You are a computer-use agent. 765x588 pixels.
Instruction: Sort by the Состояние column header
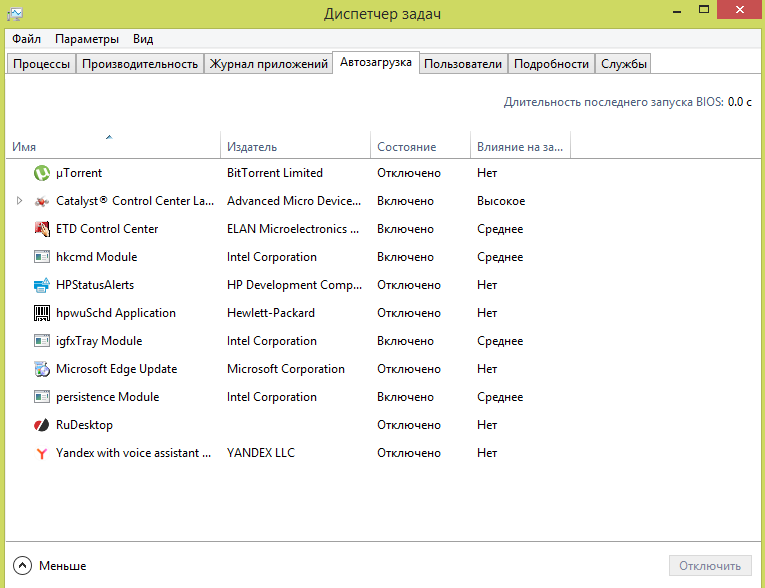point(421,145)
